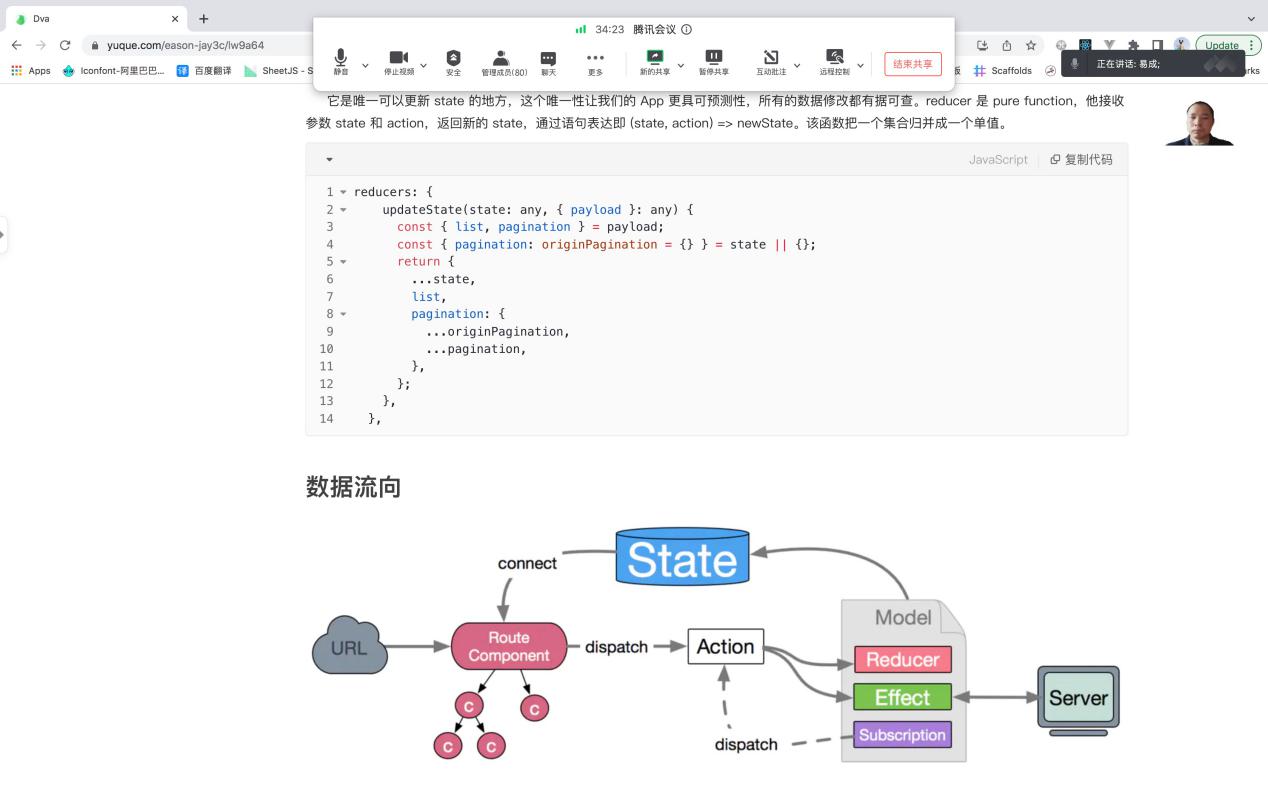Image resolution: width=1268 pixels, height=792 pixels.
Task: Open the Scaffolds bookmark
Action: [x=1002, y=71]
